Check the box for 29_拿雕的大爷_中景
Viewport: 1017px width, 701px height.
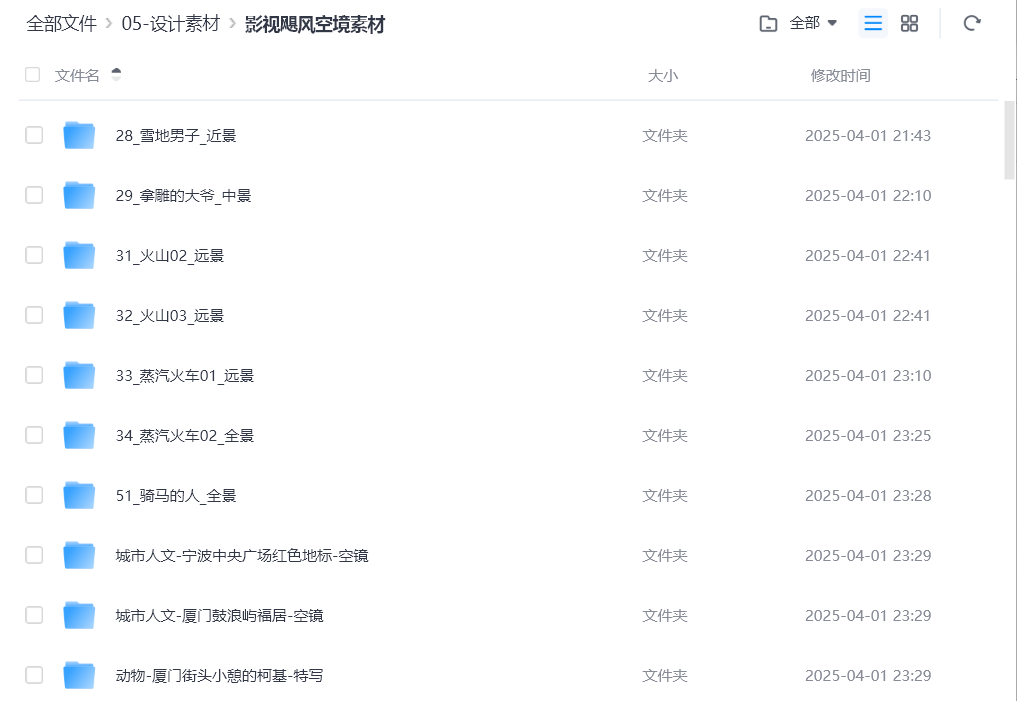34,195
